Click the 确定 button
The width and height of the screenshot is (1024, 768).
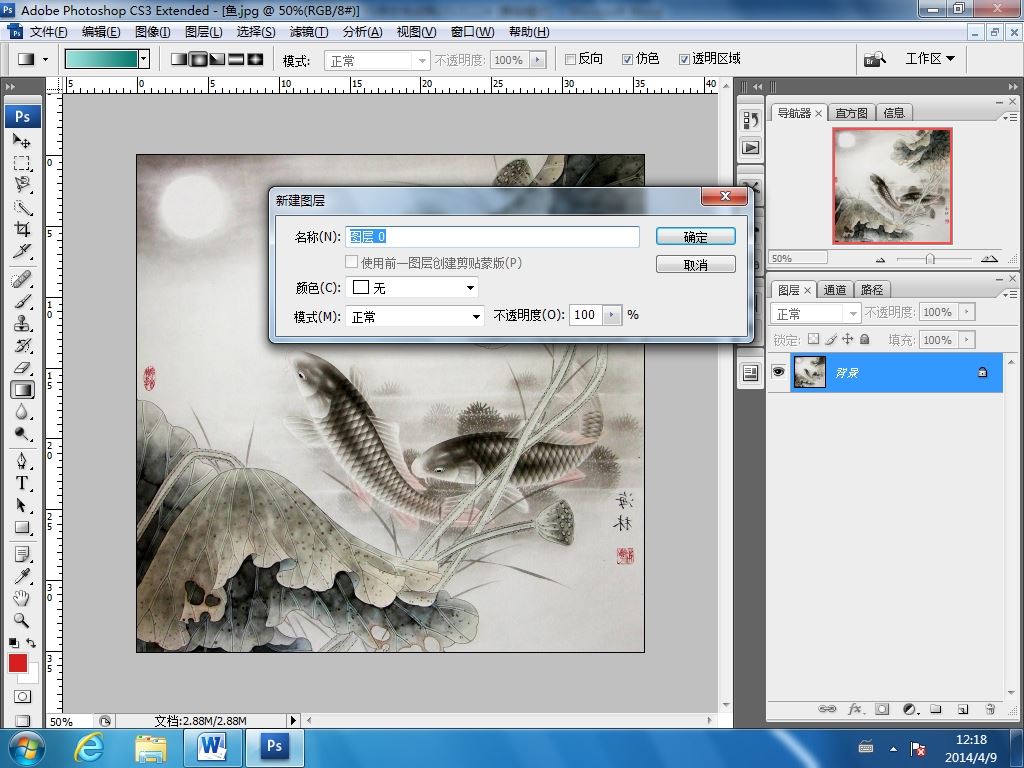[x=696, y=237]
